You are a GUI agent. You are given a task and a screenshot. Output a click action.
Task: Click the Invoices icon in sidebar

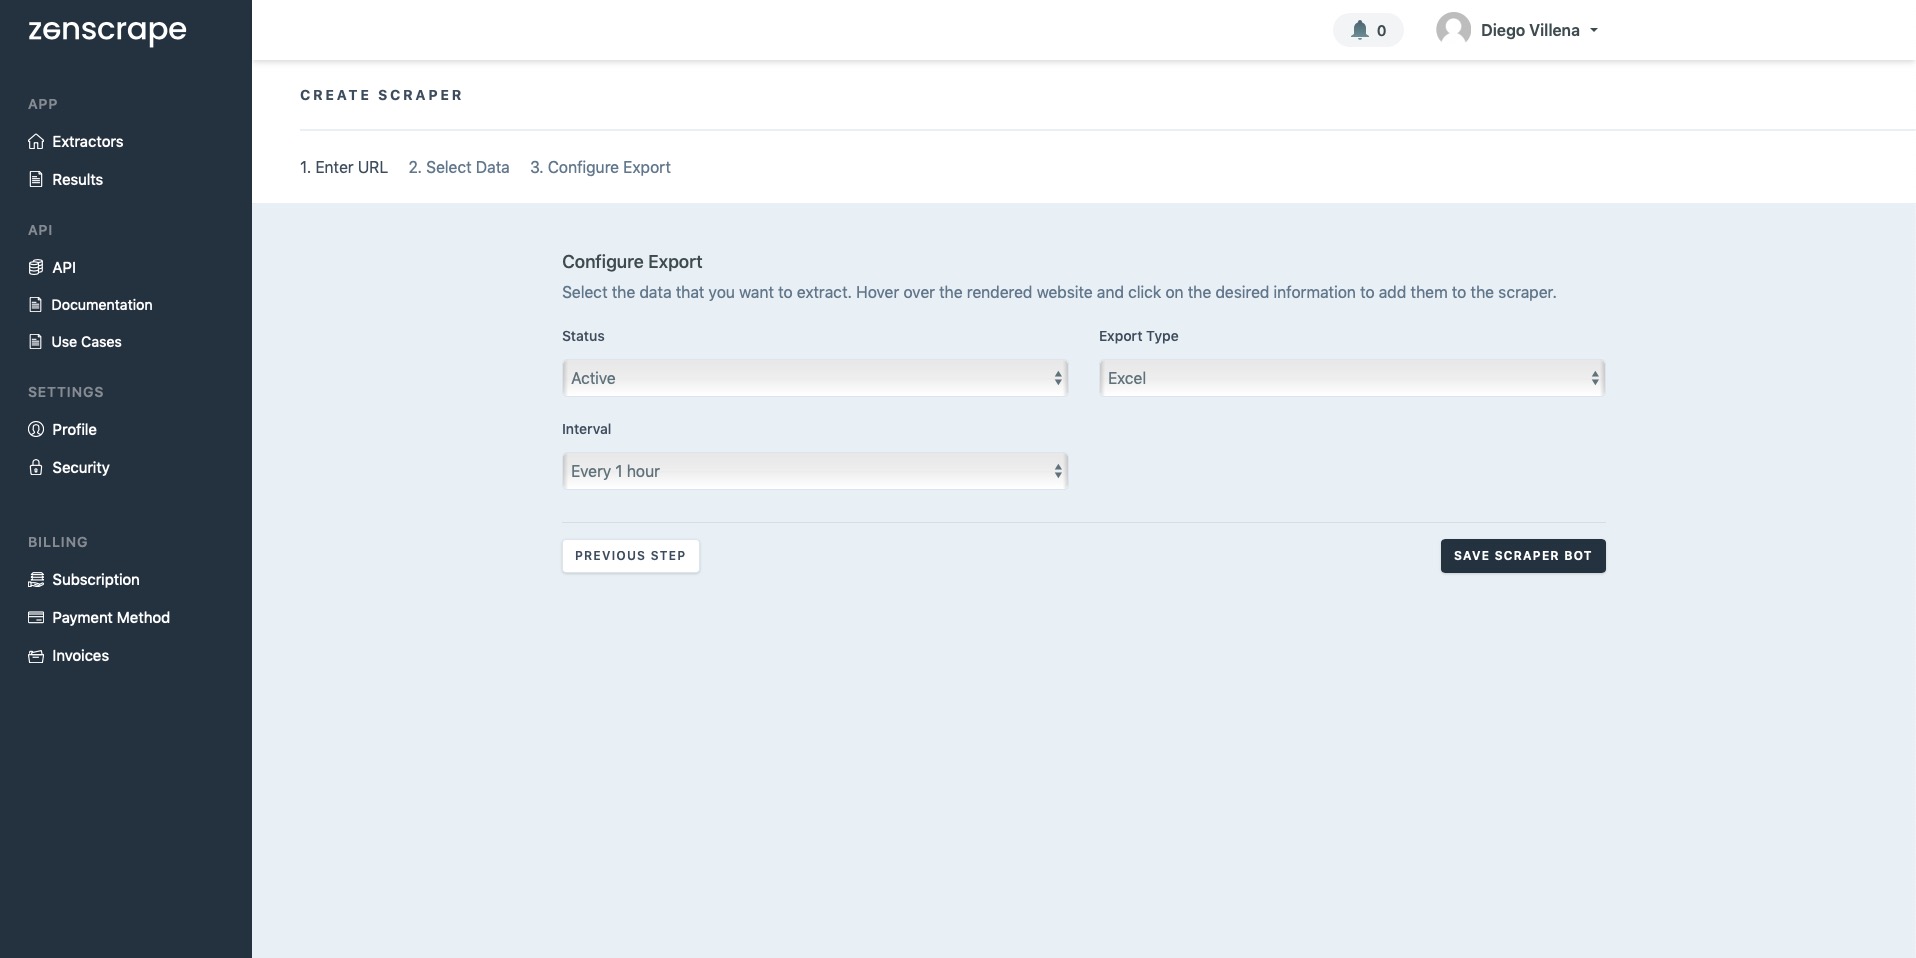pos(36,655)
